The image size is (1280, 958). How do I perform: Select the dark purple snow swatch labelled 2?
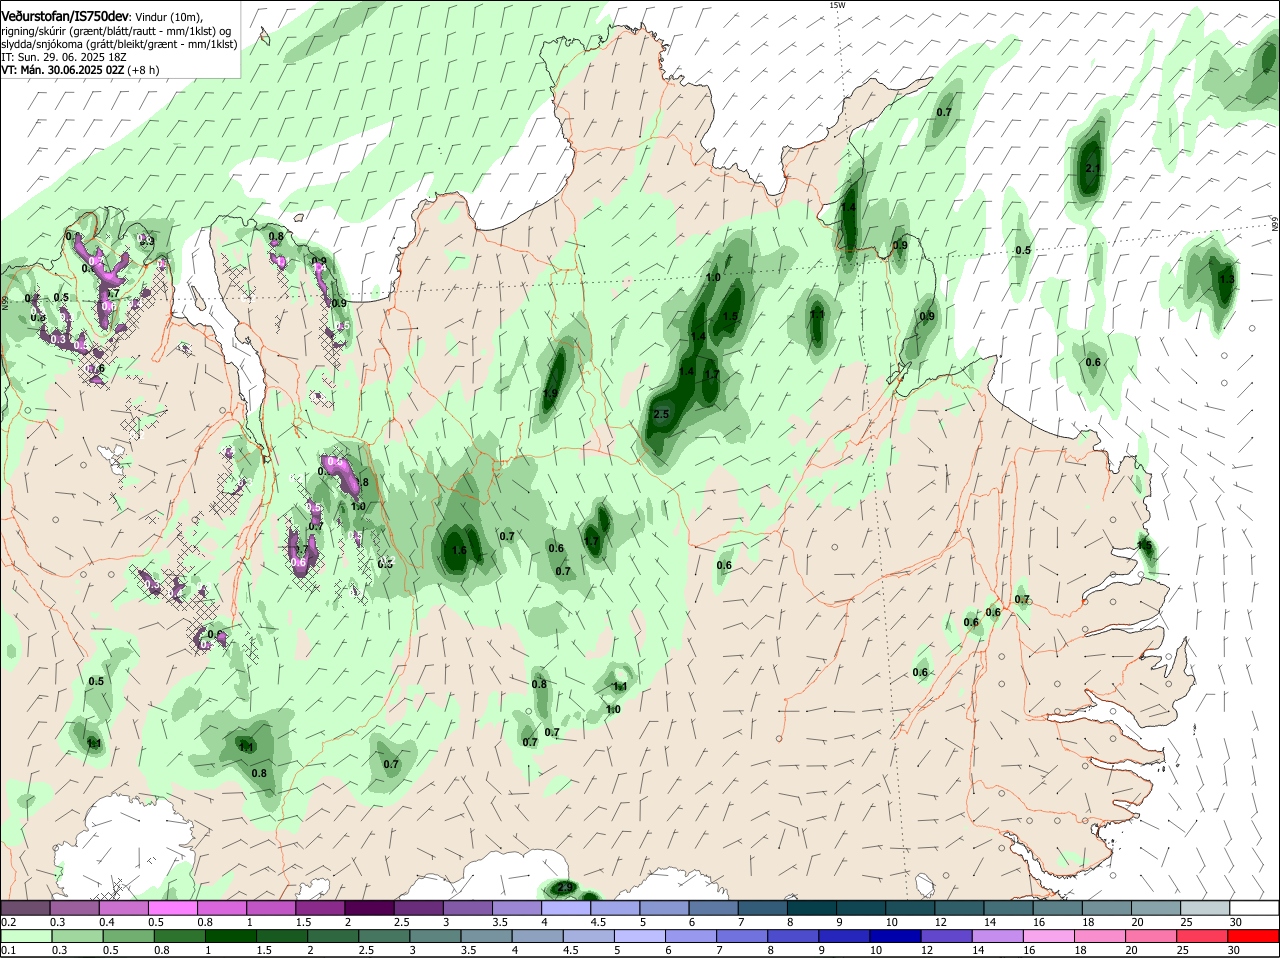tap(368, 908)
